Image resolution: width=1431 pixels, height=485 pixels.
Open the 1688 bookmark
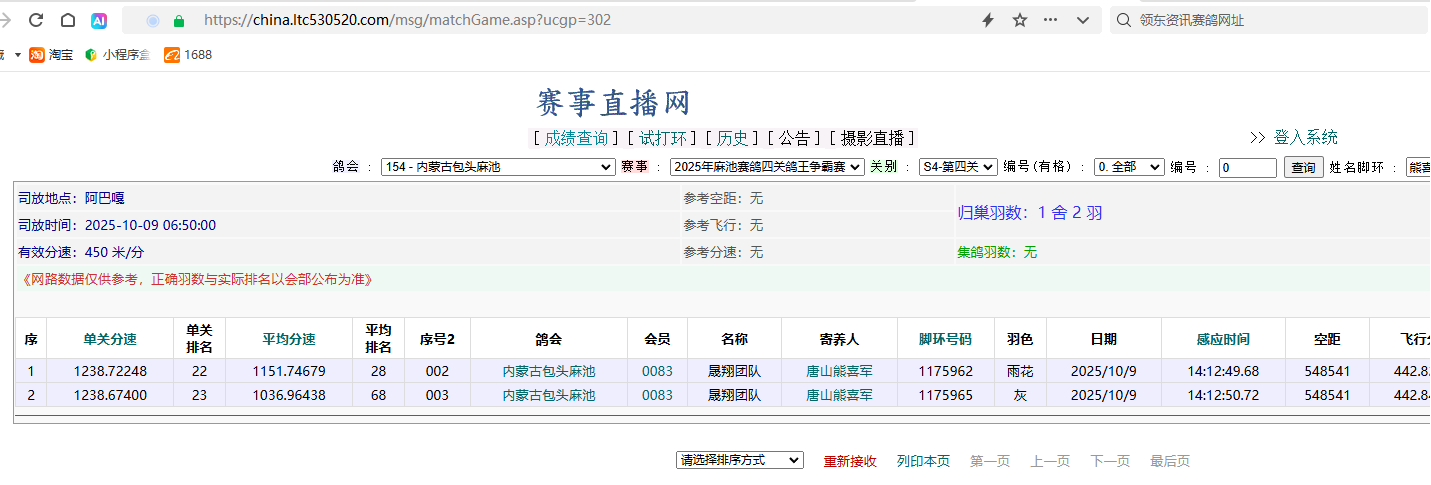188,55
